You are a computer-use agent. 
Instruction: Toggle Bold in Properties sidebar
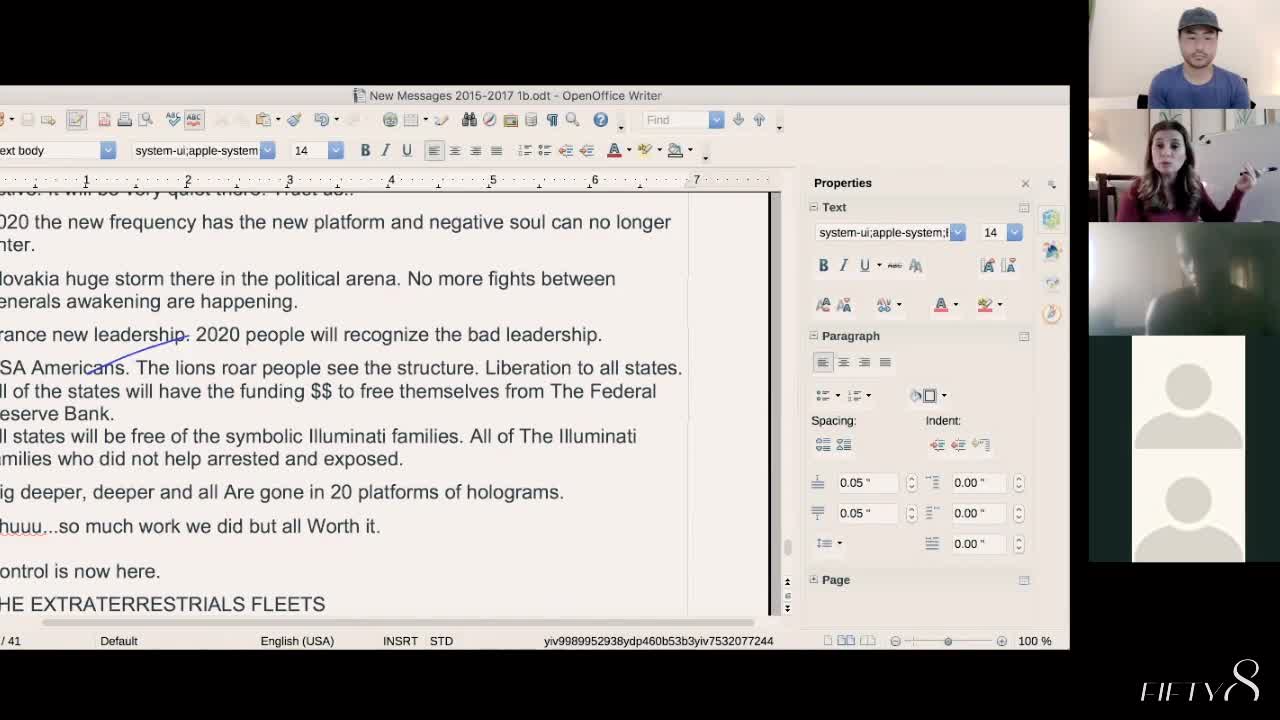[x=823, y=265]
